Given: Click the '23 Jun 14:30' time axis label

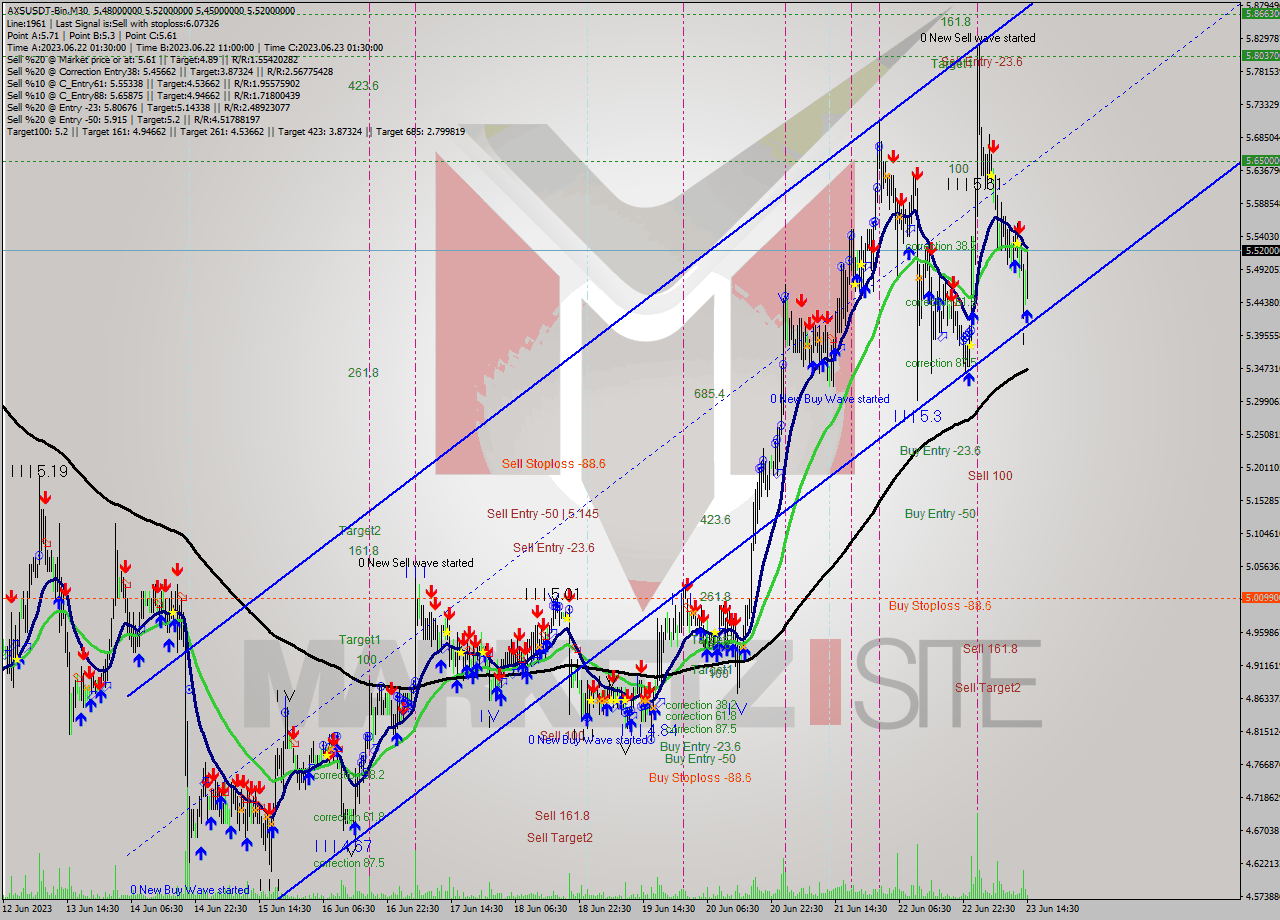Looking at the screenshot, I should tap(1052, 909).
